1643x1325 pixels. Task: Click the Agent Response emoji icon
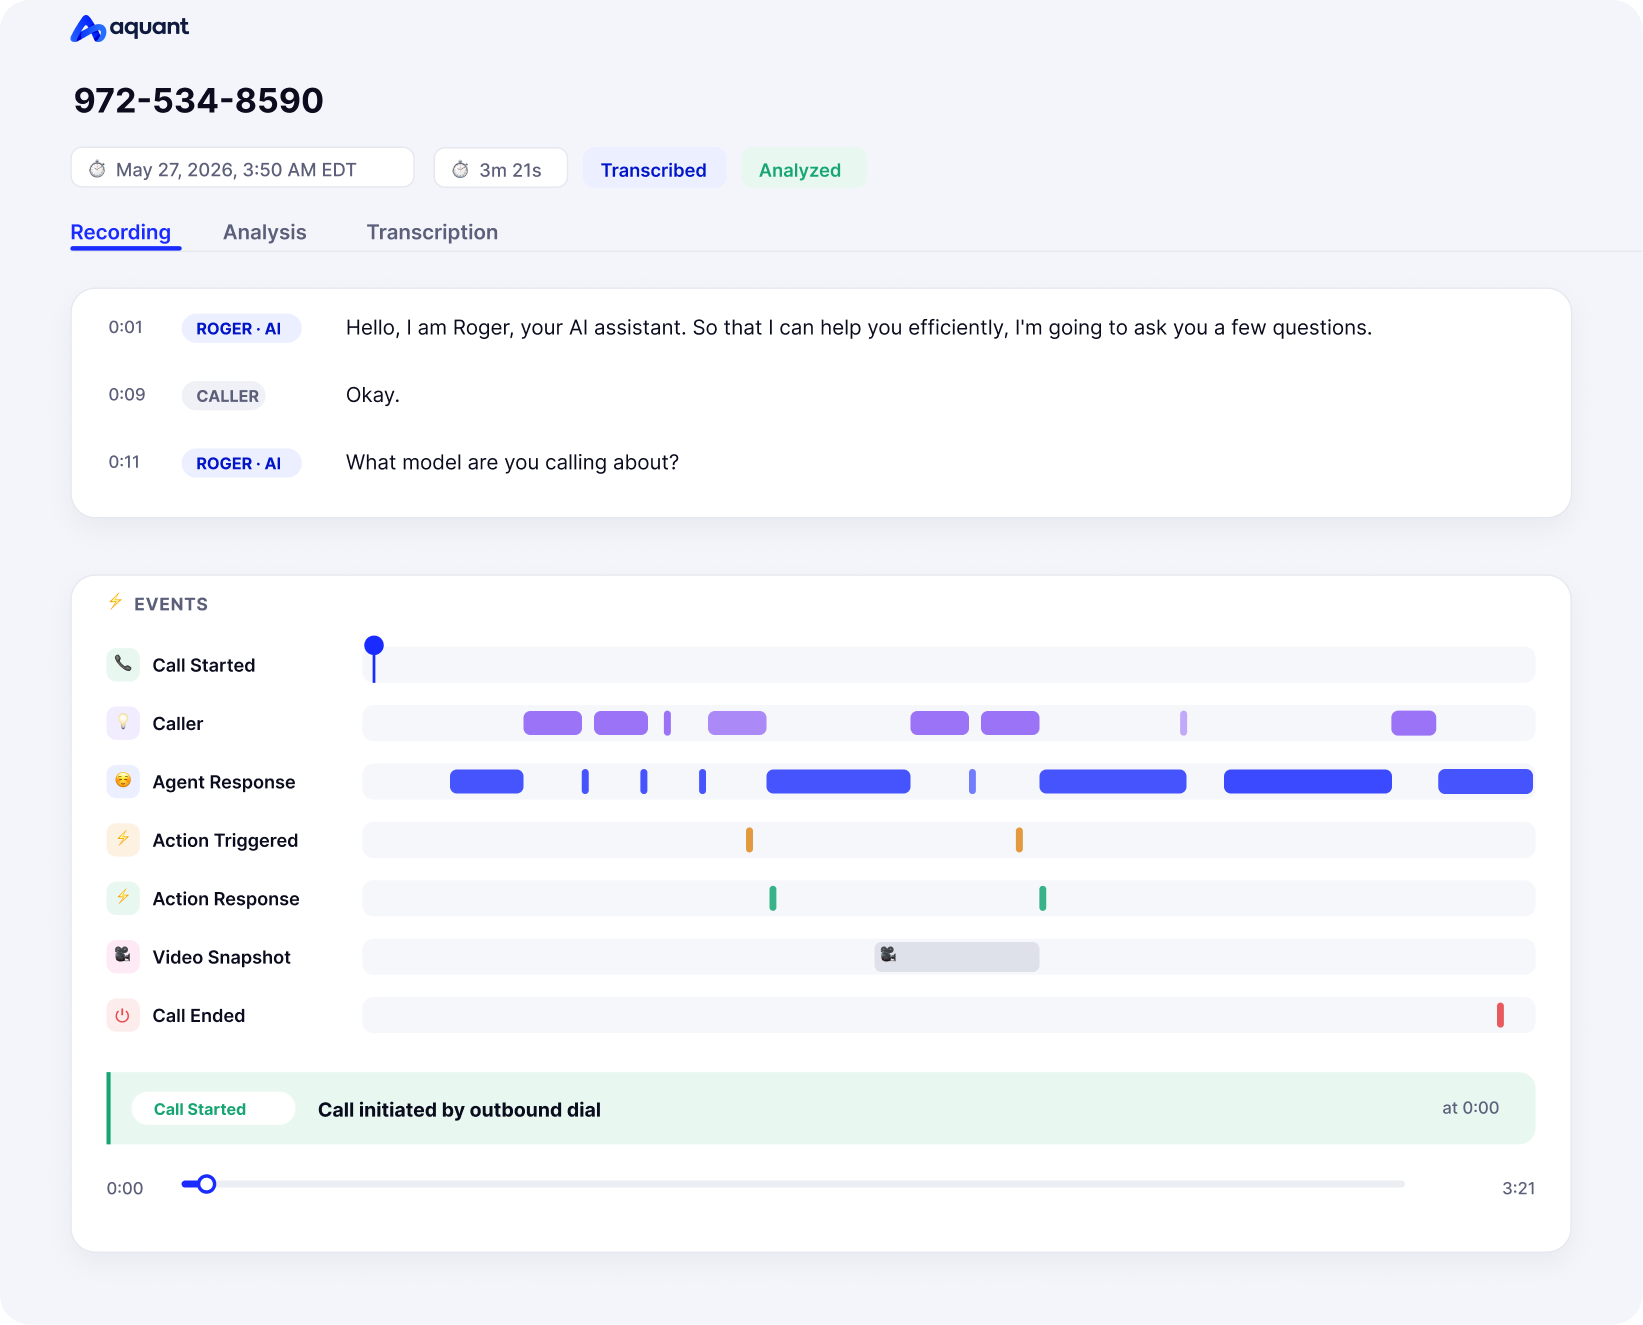pos(123,781)
